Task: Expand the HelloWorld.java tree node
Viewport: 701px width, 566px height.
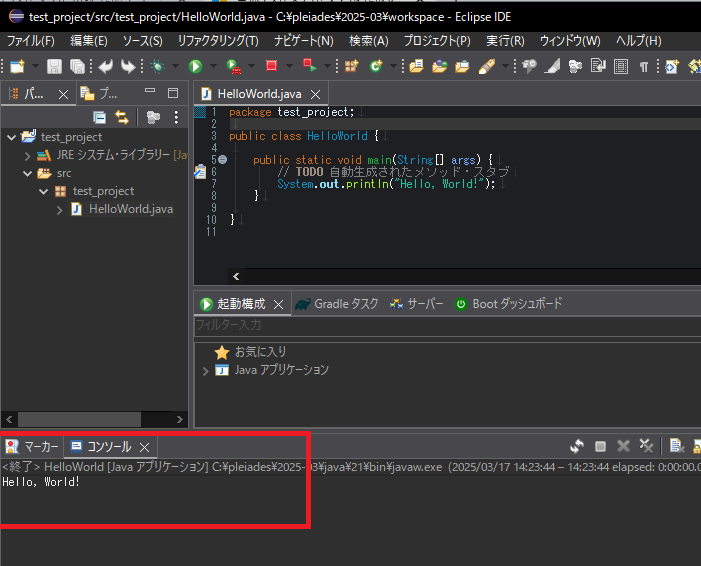Action: coord(59,210)
